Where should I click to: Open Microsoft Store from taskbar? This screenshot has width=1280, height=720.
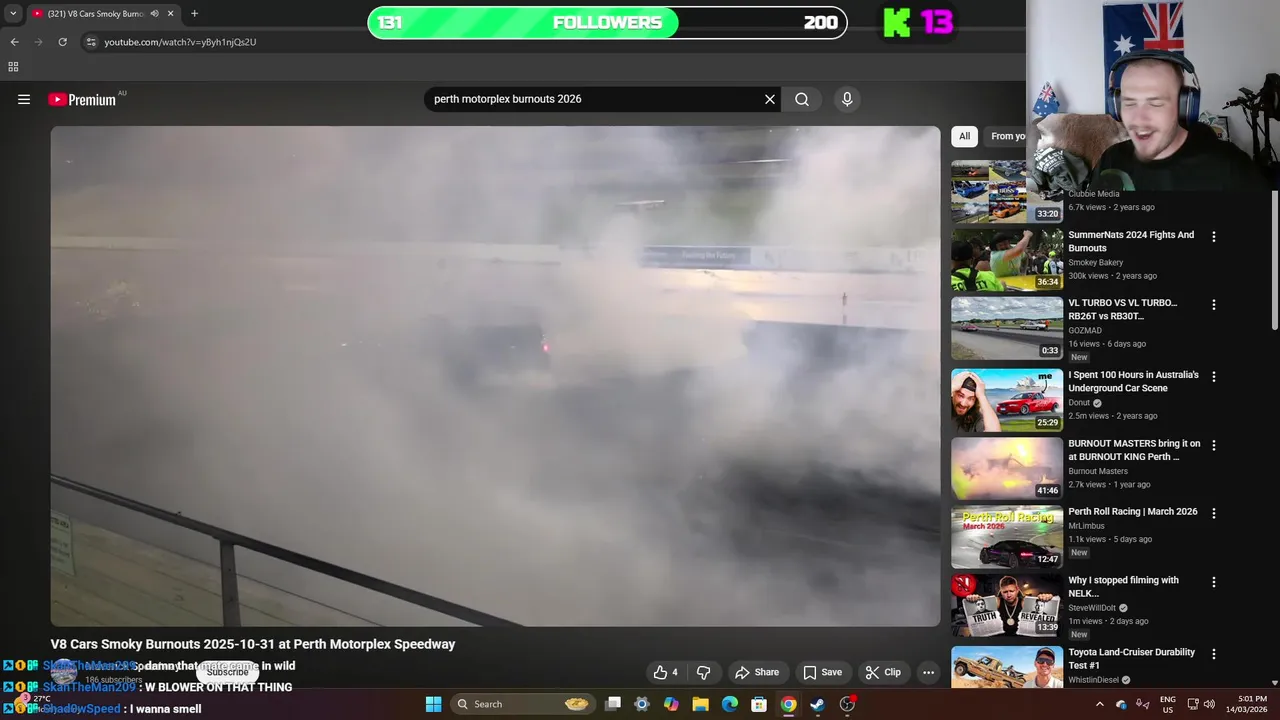coord(759,704)
